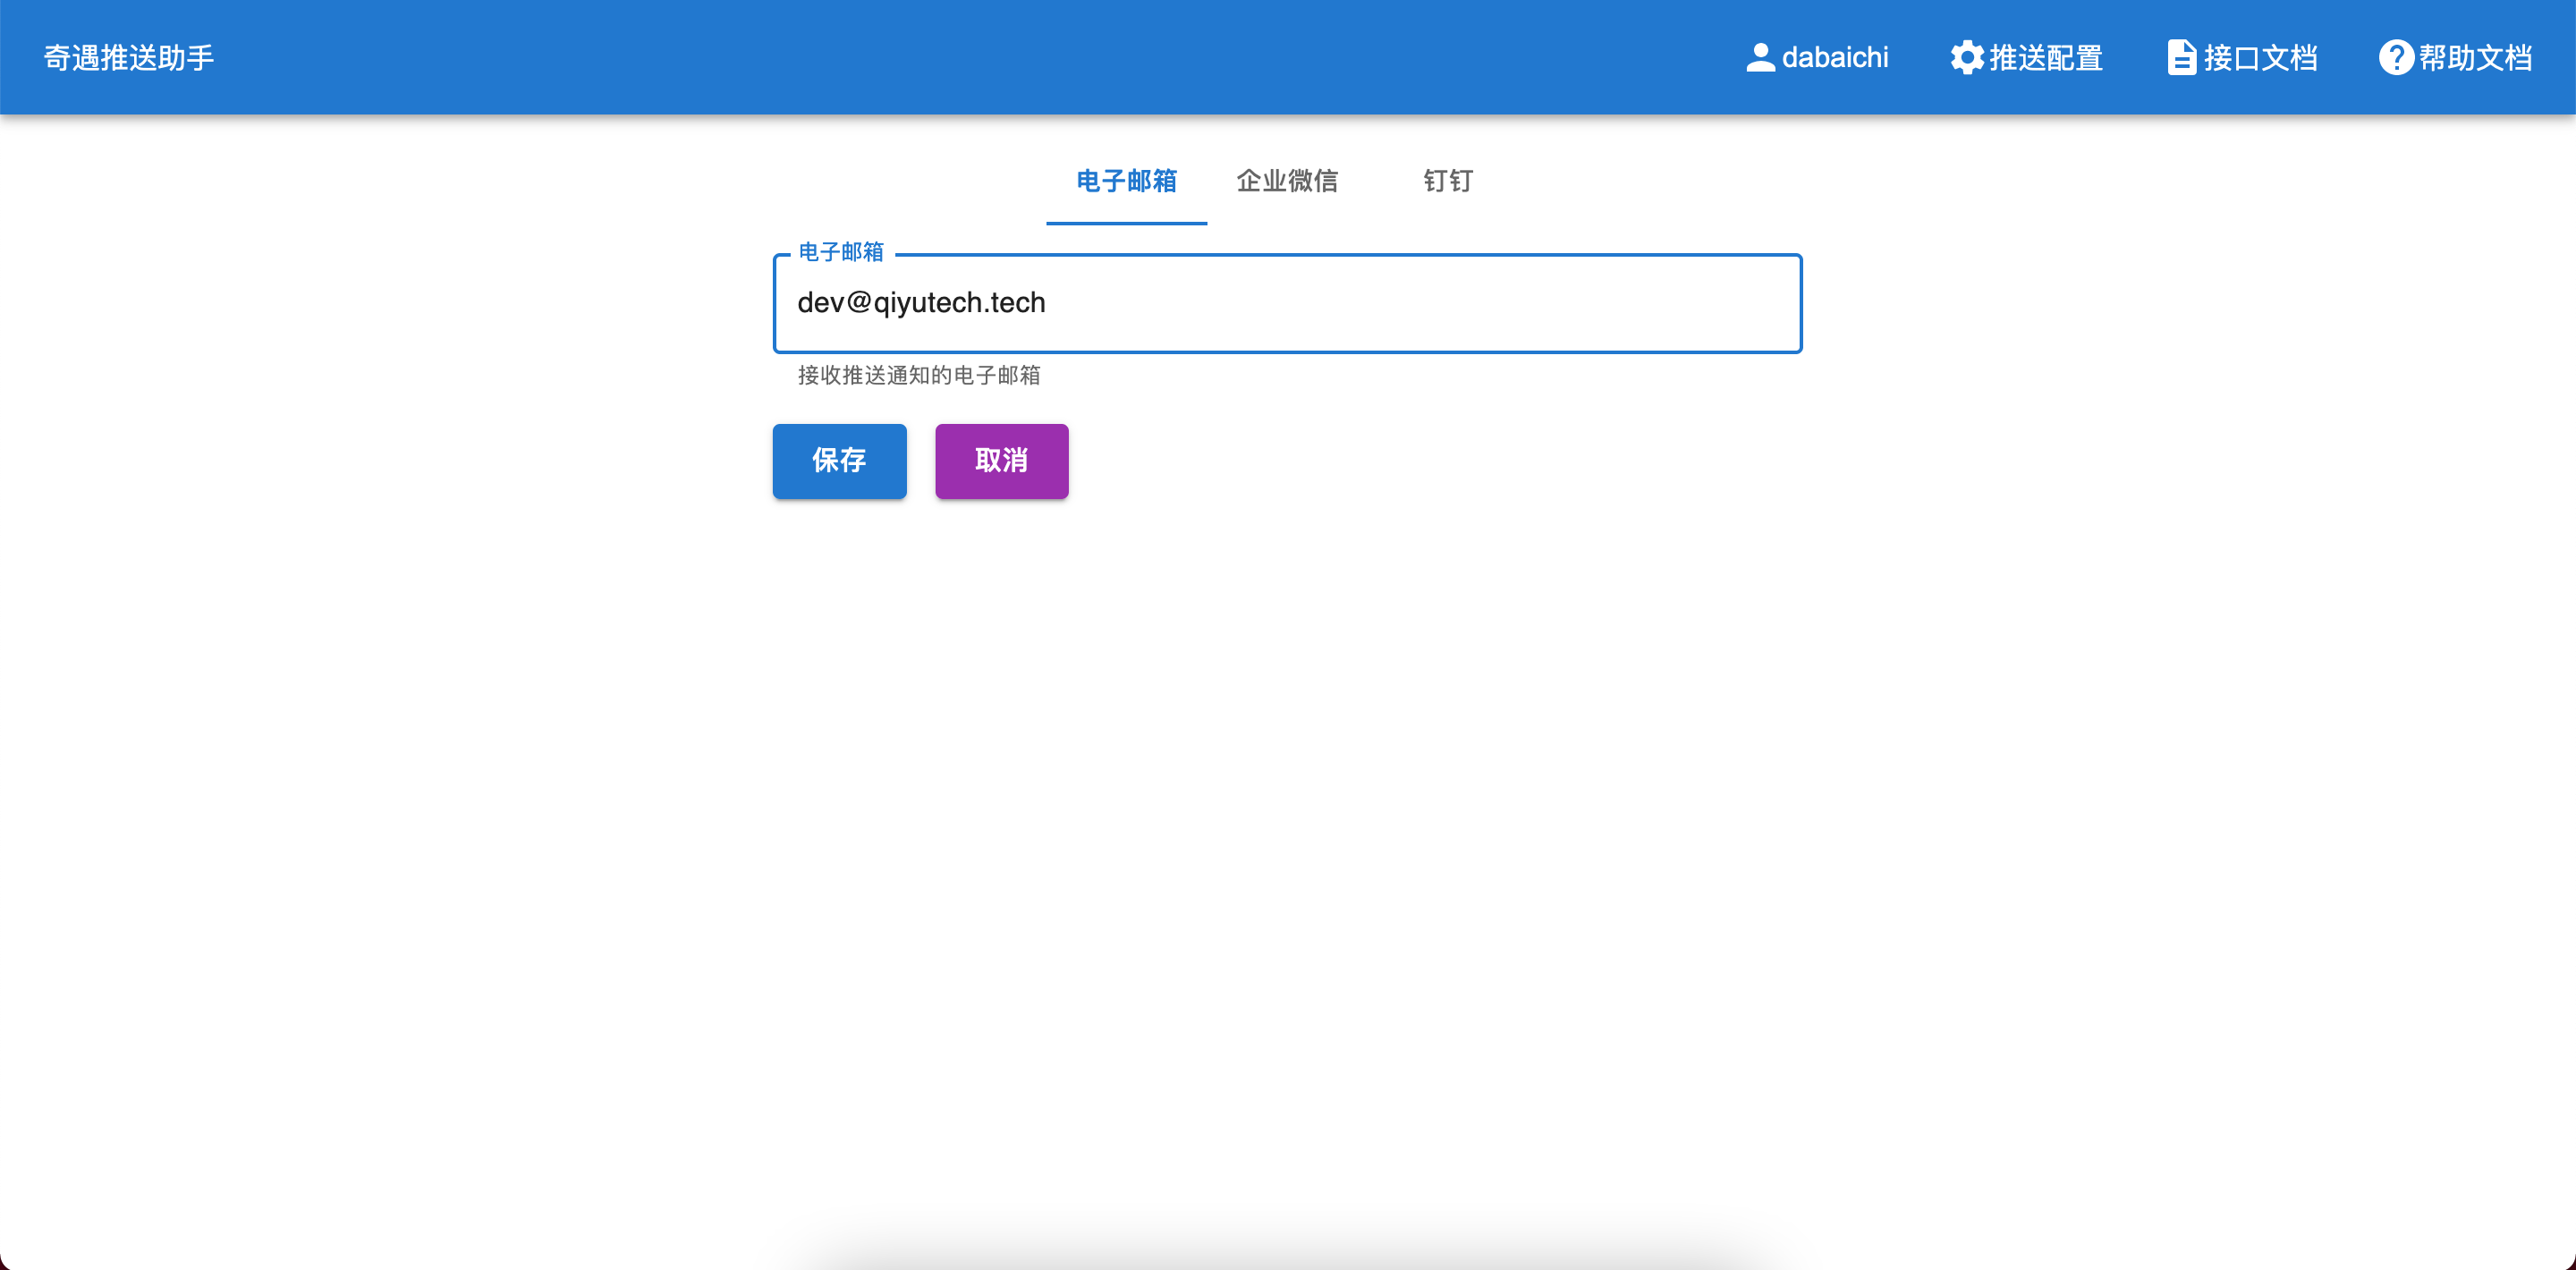Click the 取消 cancel button
The width and height of the screenshot is (2576, 1270).
point(1001,461)
